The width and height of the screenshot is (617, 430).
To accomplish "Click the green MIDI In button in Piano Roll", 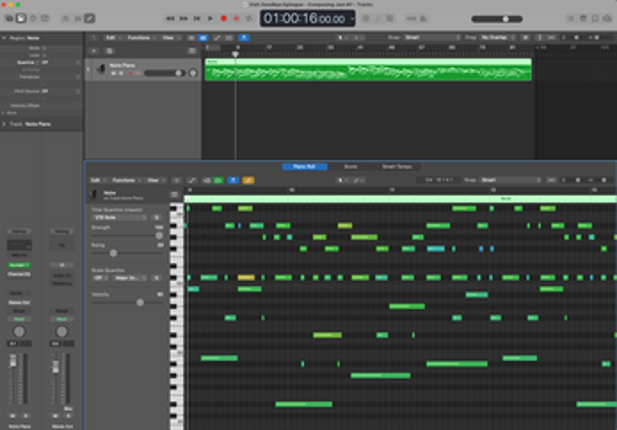I will (216, 180).
